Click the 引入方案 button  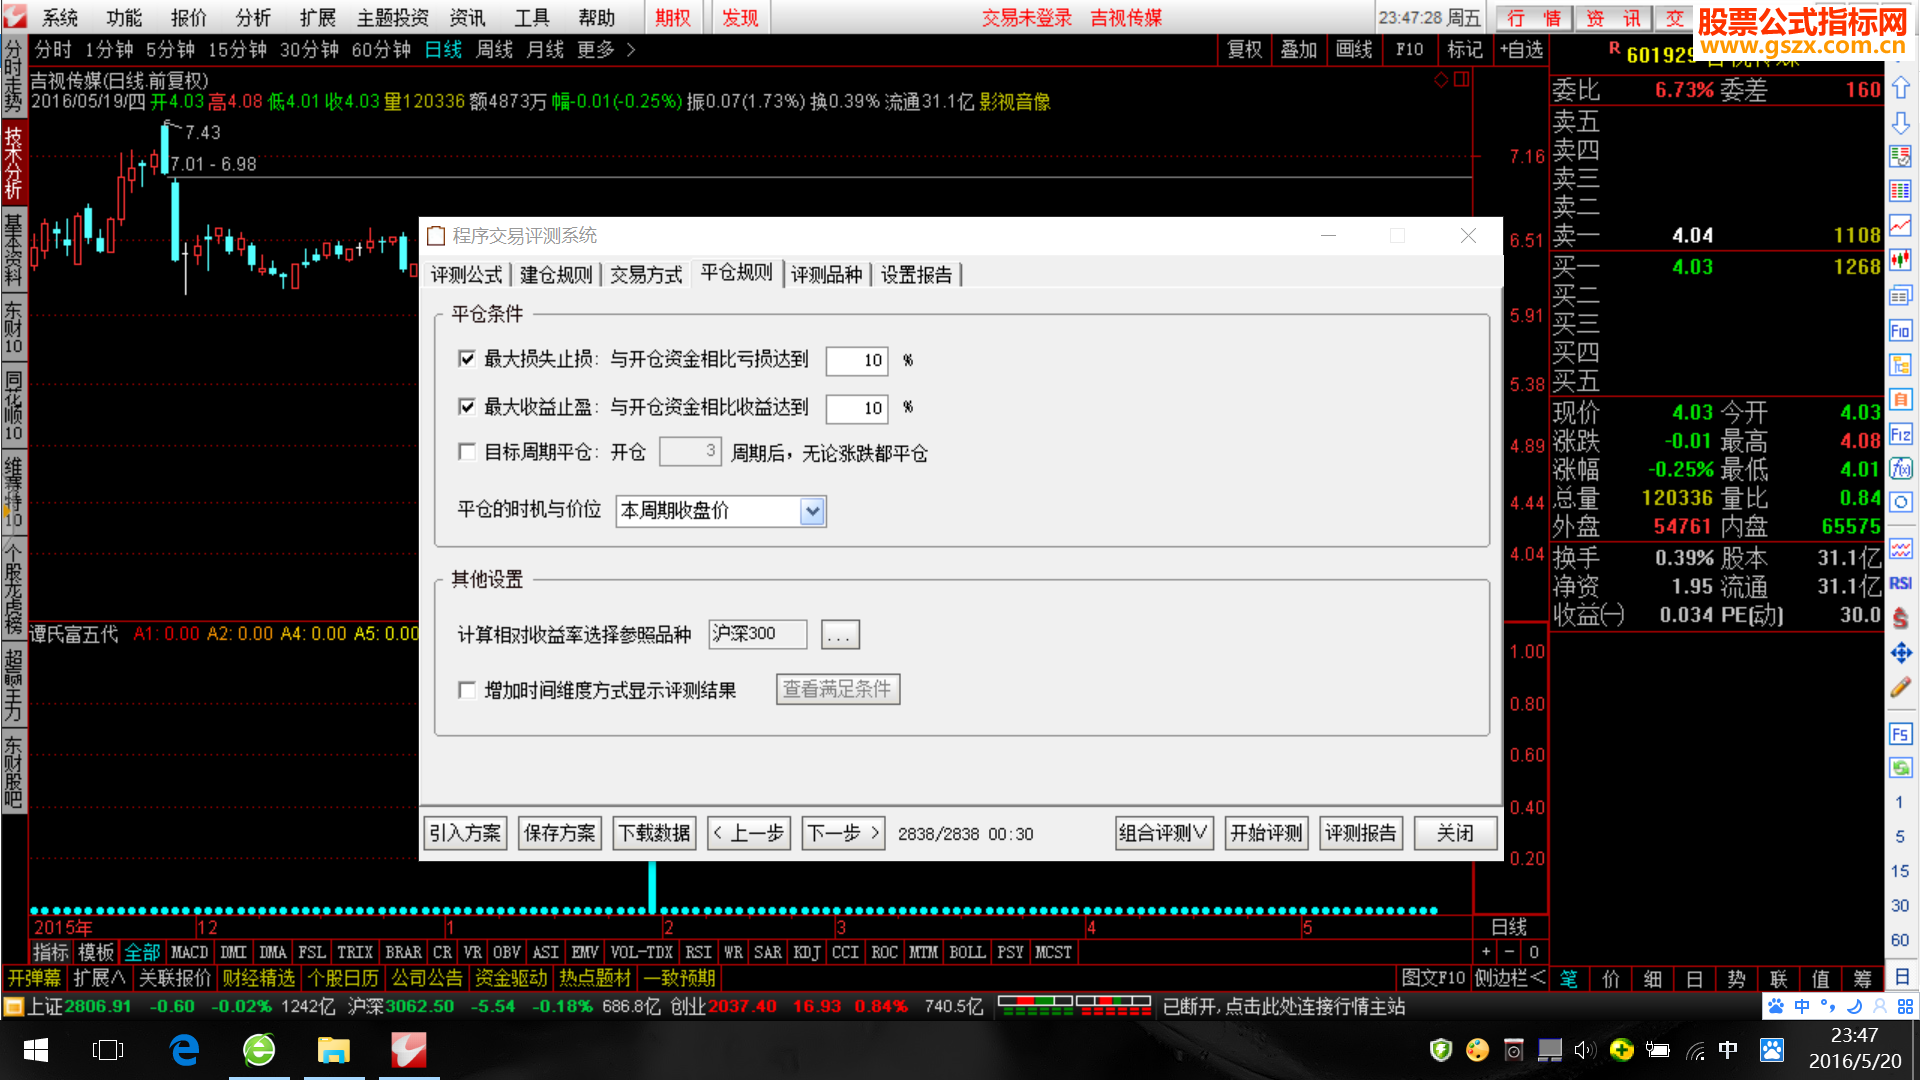(x=465, y=833)
